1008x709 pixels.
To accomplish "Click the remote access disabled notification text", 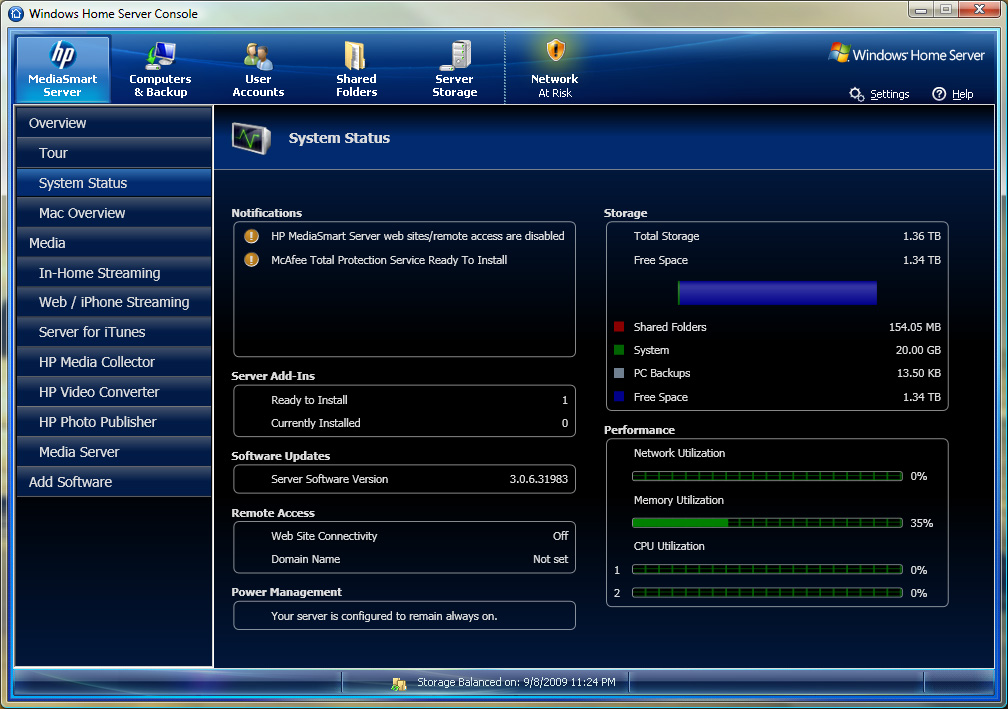I will click(x=417, y=236).
